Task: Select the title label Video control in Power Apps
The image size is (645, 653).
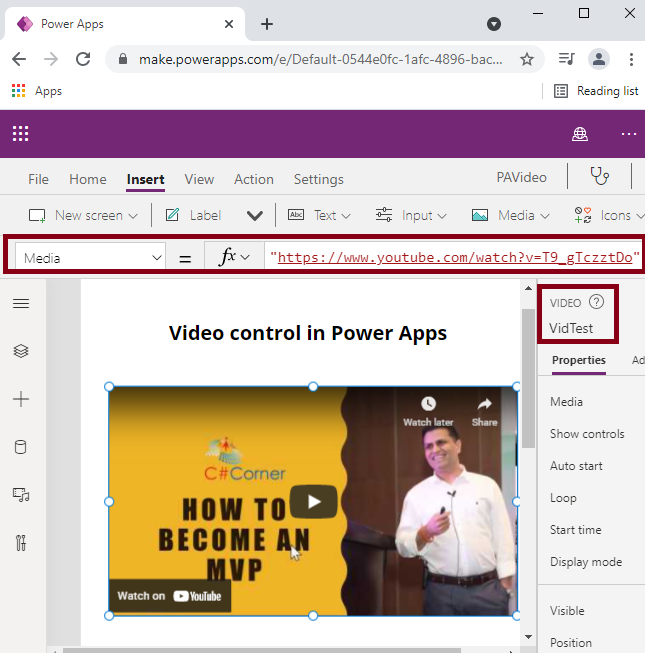Action: pos(308,333)
